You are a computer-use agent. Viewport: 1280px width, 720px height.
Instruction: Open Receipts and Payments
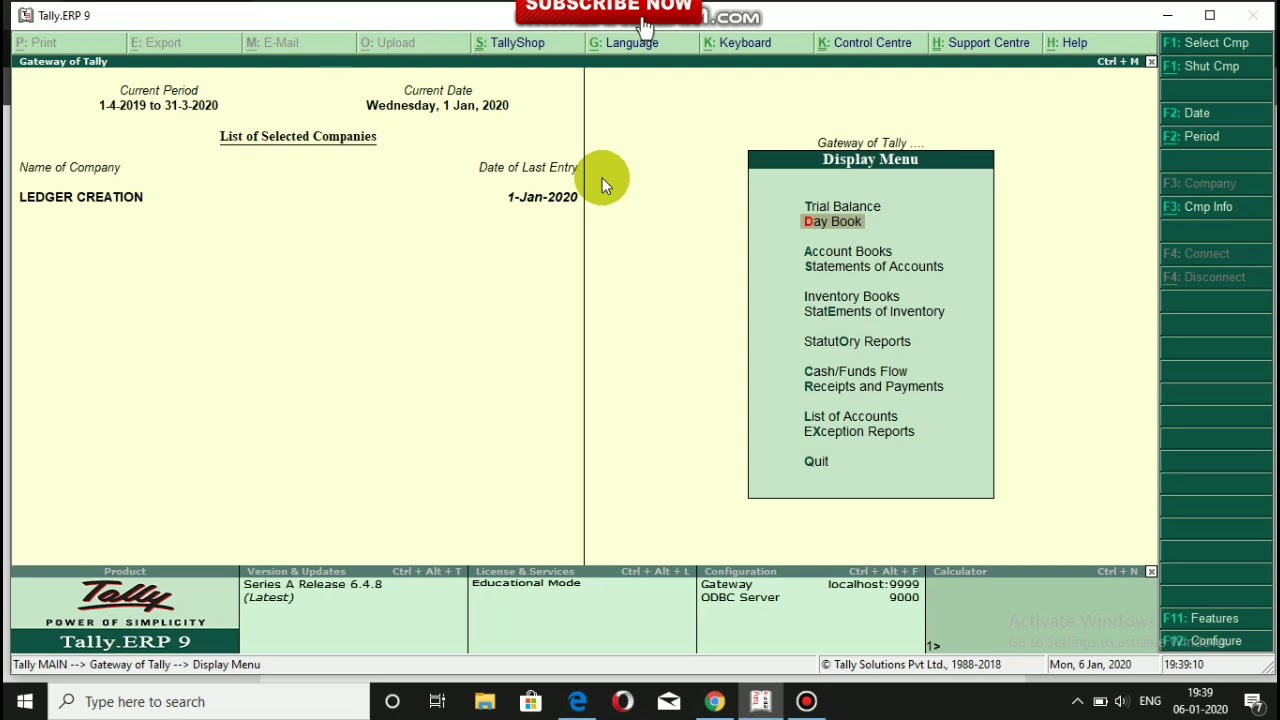pyautogui.click(x=873, y=386)
